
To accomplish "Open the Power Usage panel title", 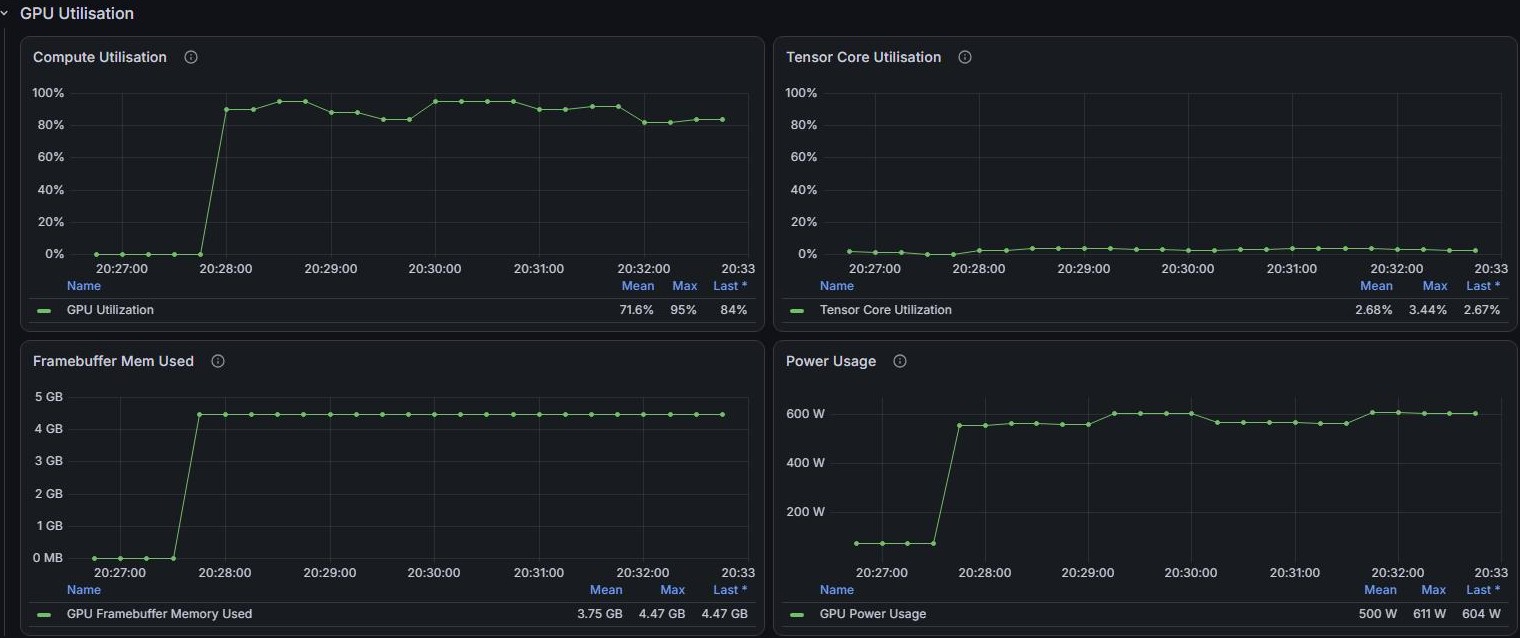I will pyautogui.click(x=831, y=361).
